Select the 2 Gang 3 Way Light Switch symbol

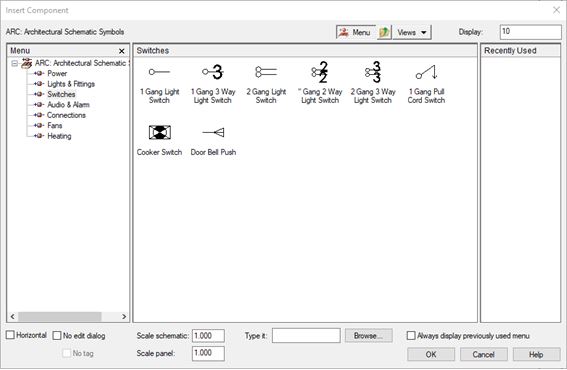click(x=373, y=72)
